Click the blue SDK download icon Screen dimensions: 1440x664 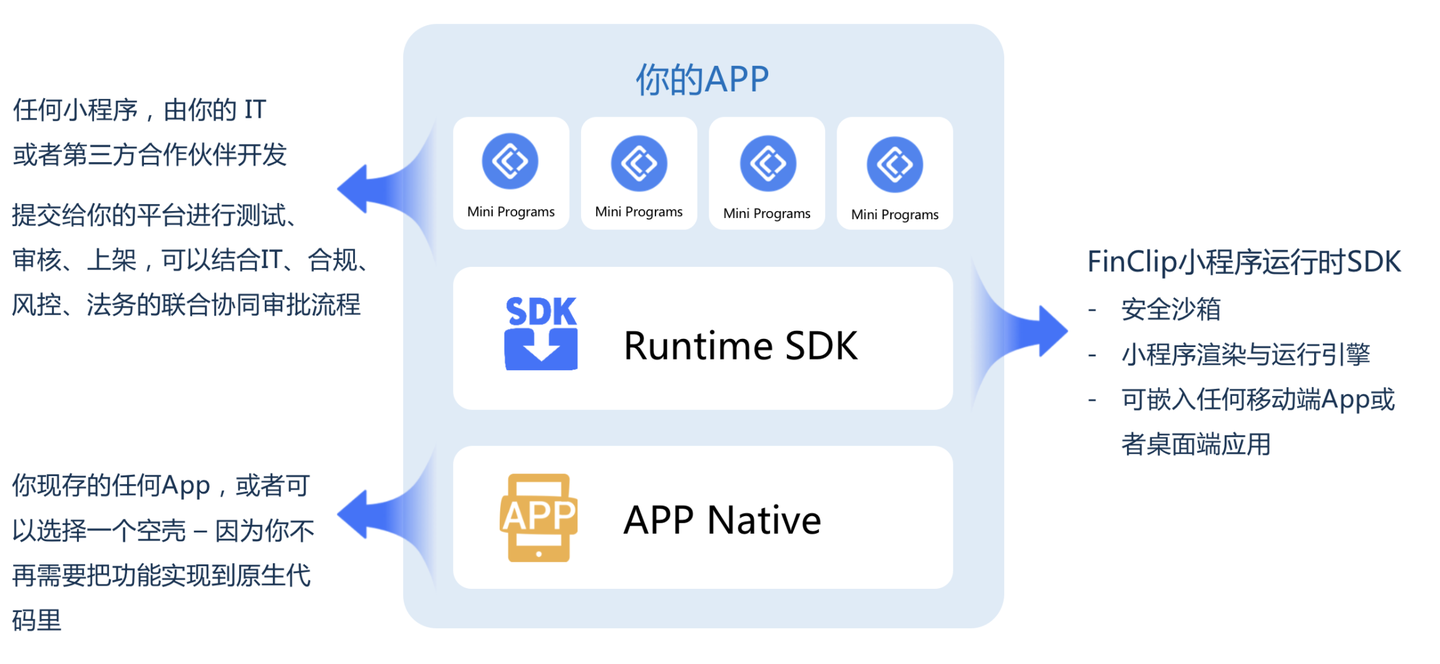pyautogui.click(x=541, y=334)
